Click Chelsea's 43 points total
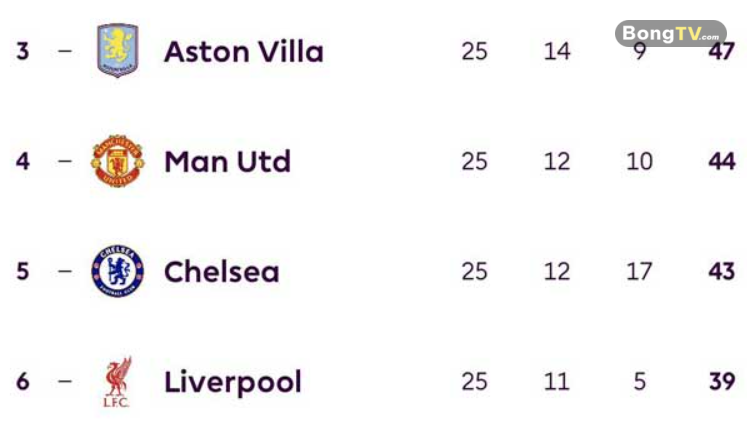This screenshot has width=747, height=431. 720,271
